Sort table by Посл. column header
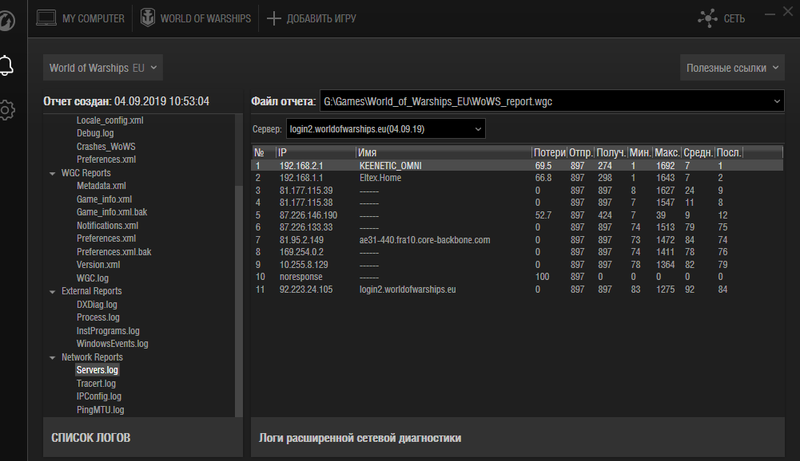Screen dimensions: 800x461 (x=729, y=152)
